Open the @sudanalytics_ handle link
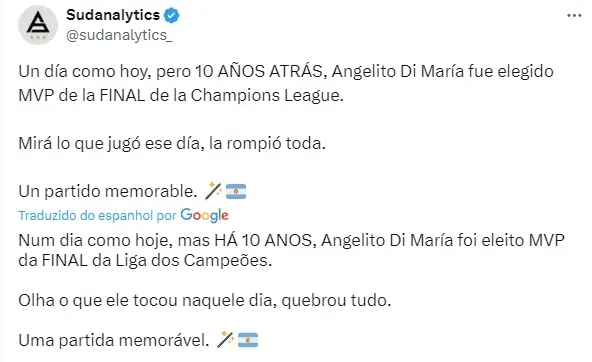The height and width of the screenshot is (362, 592). tap(119, 35)
